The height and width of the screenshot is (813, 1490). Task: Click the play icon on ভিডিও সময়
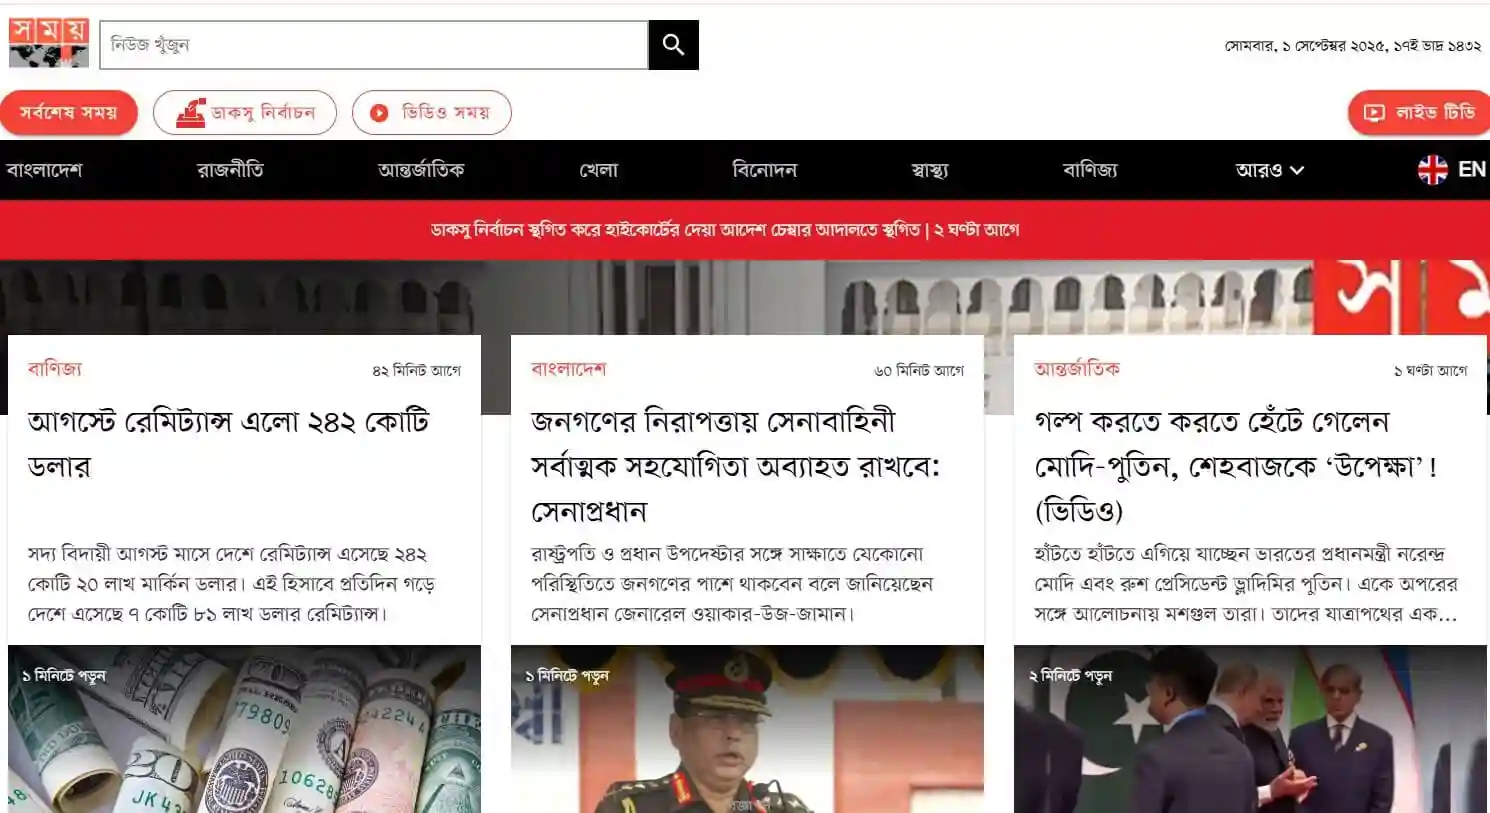[x=378, y=112]
